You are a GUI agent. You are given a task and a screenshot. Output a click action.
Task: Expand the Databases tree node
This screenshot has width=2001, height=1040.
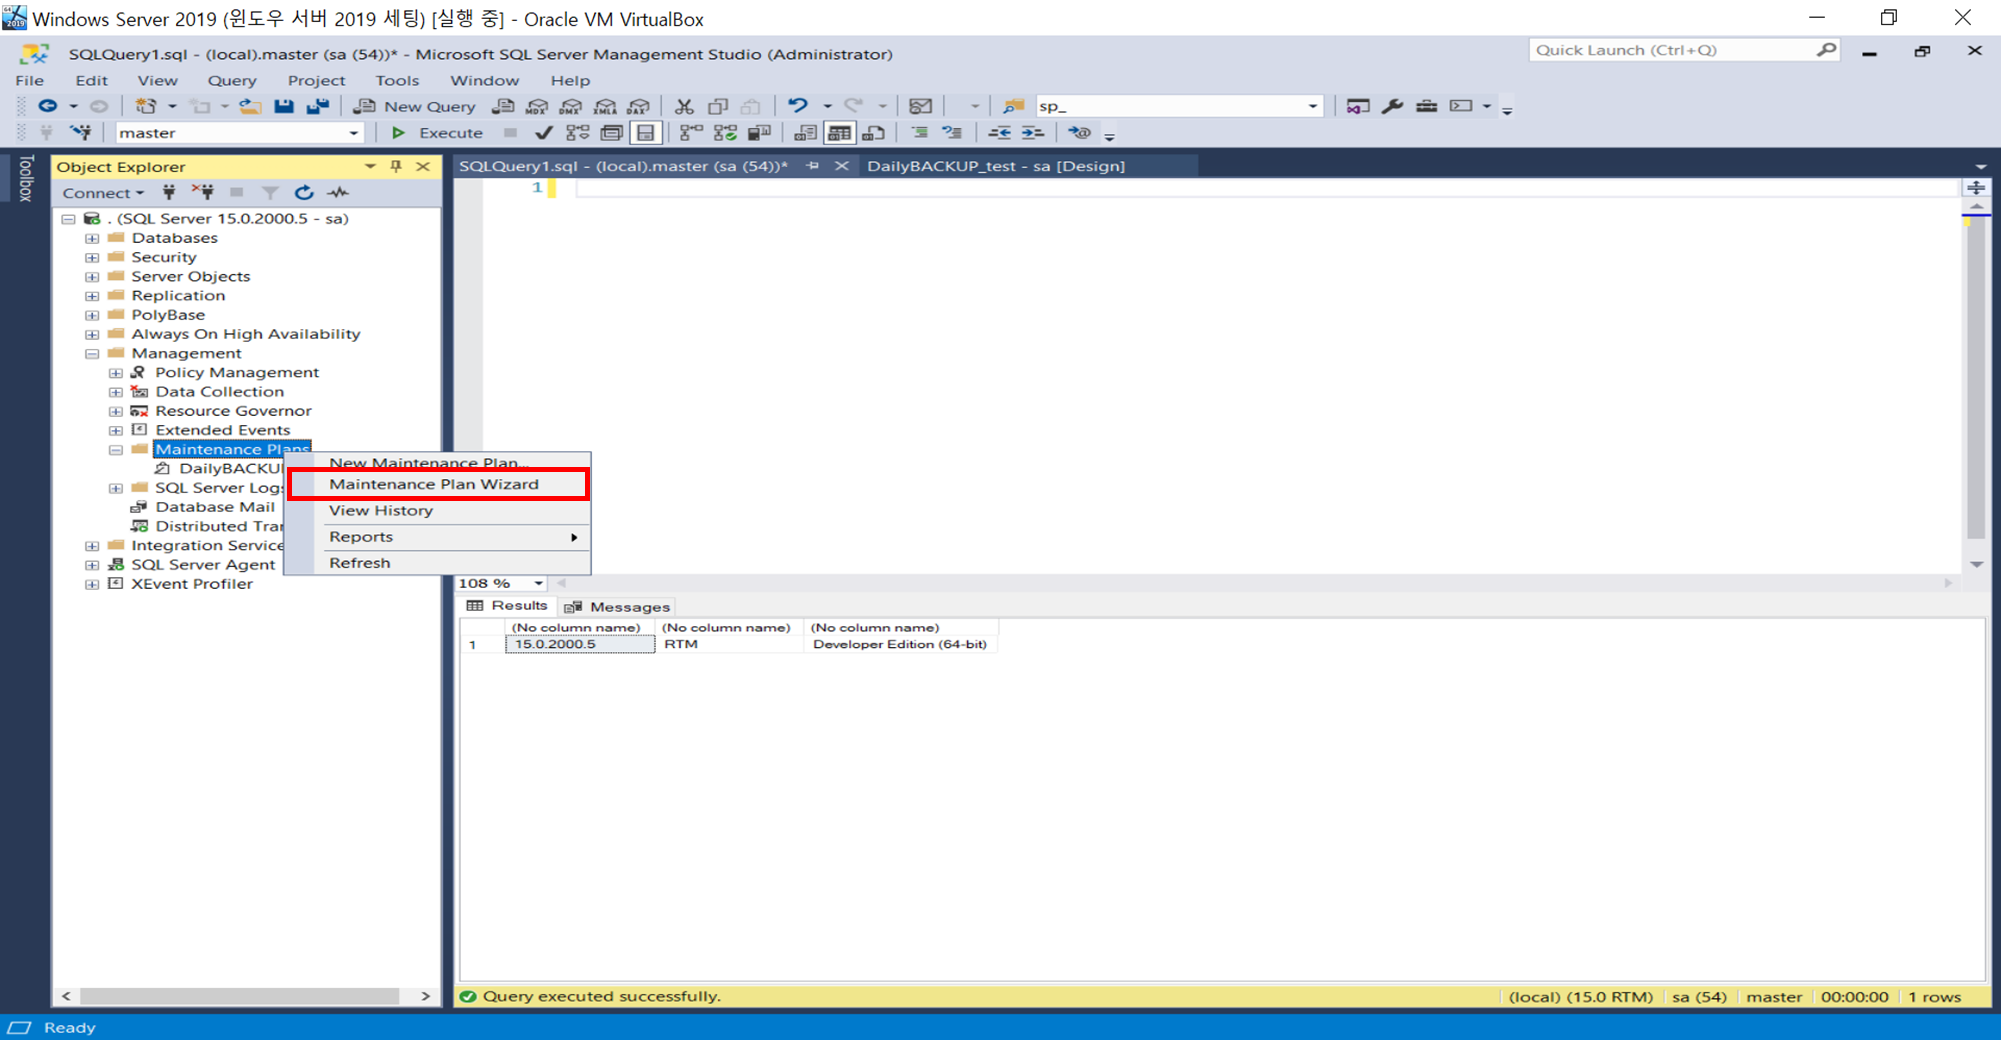tap(92, 238)
